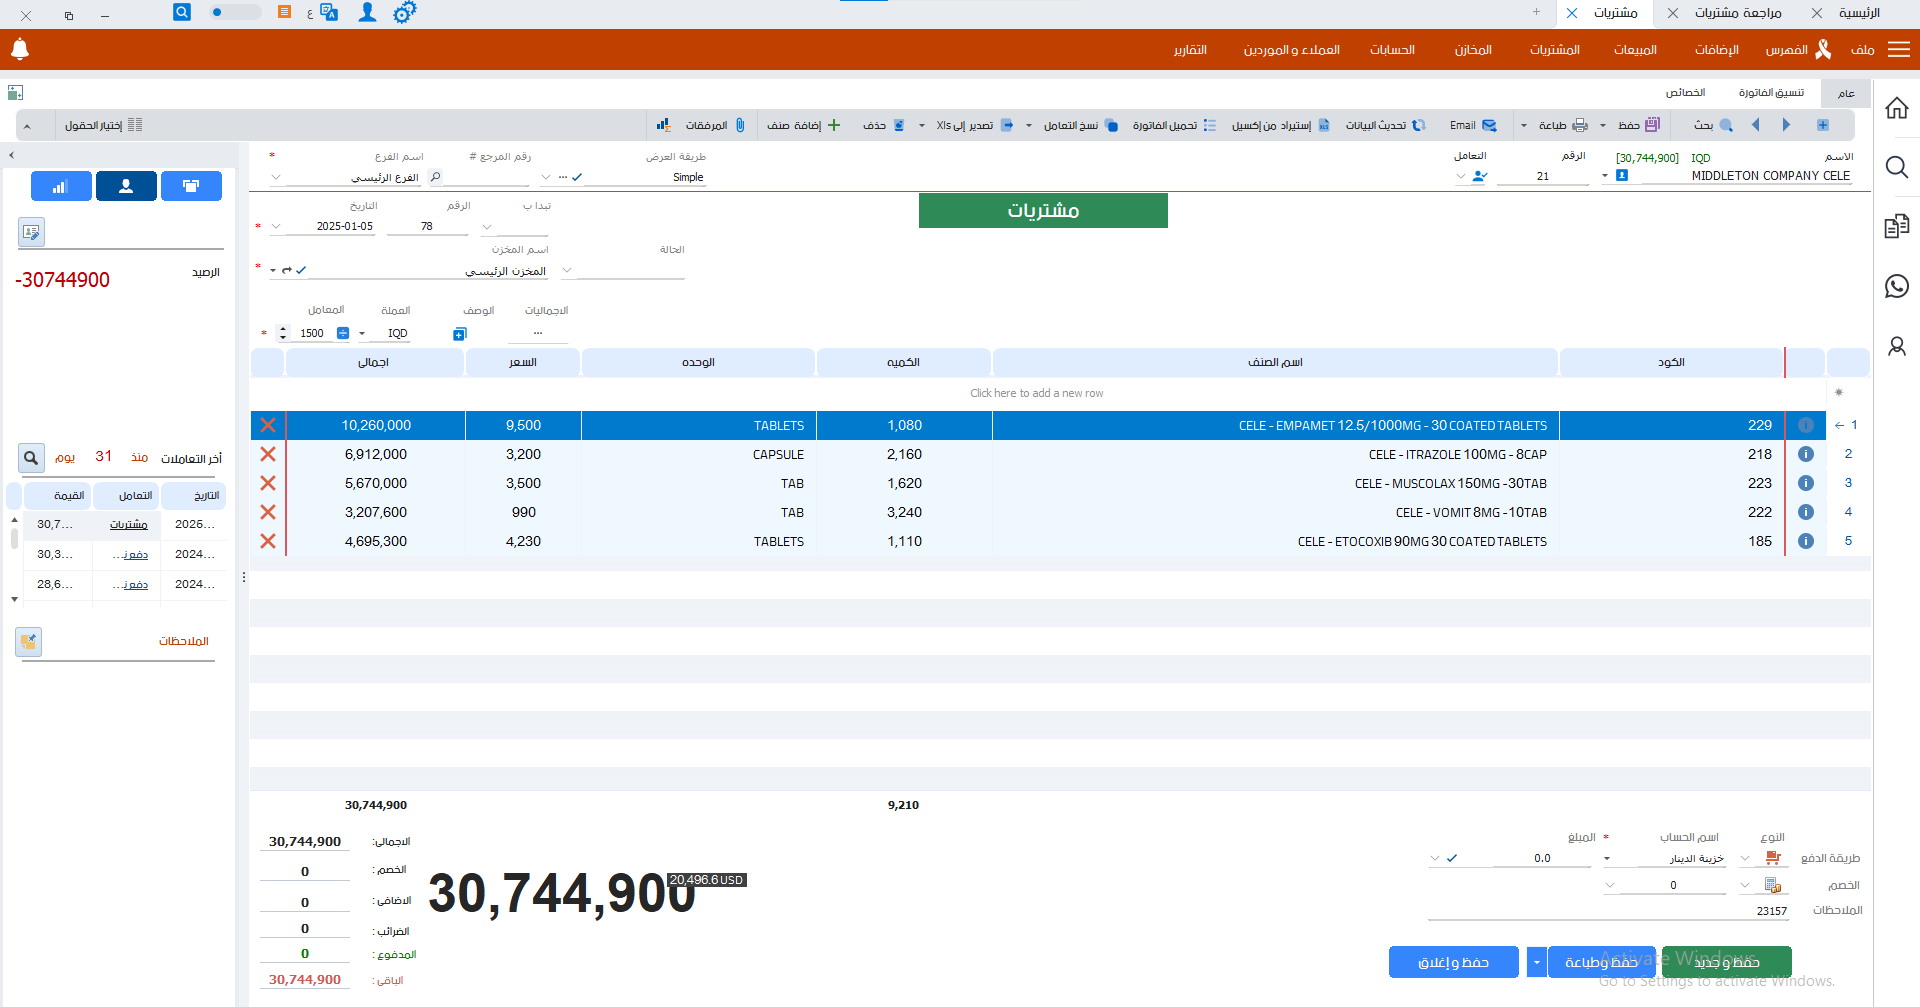The width and height of the screenshot is (1920, 1007).
Task: Delete row 3 MUSCOLAX with red X
Action: coord(268,483)
